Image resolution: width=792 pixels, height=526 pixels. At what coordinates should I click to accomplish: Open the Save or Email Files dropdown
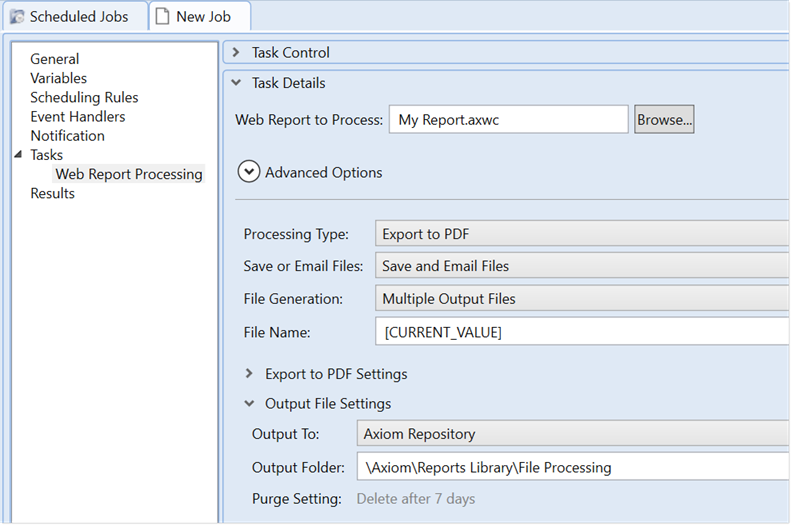click(x=582, y=266)
